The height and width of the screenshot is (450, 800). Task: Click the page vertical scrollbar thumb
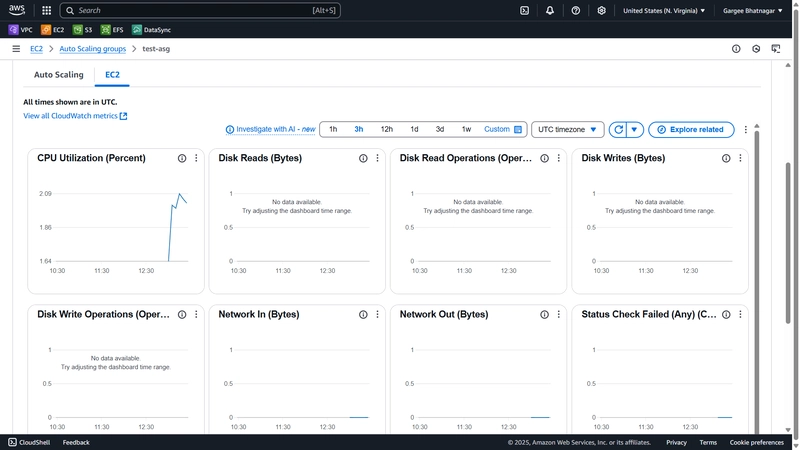[788, 242]
